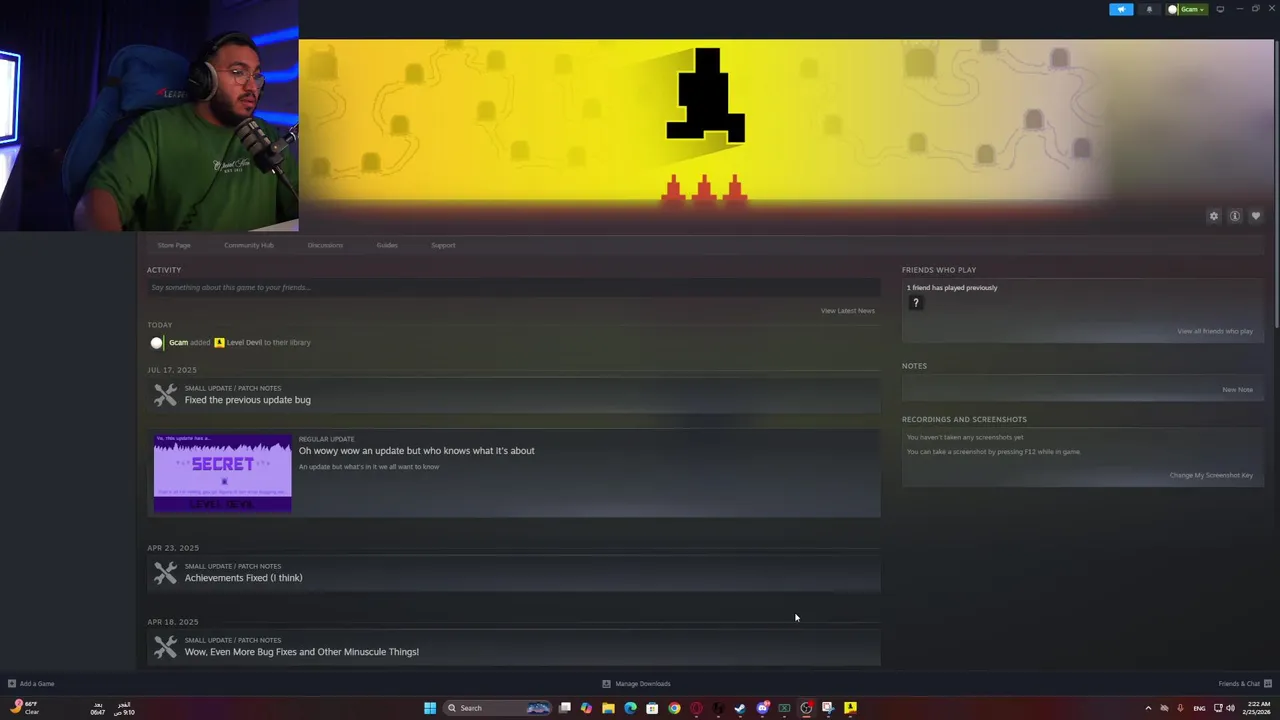Open 'Wow, Even More Bug Fixes' post
Screen dimensions: 1280x720
[301, 652]
